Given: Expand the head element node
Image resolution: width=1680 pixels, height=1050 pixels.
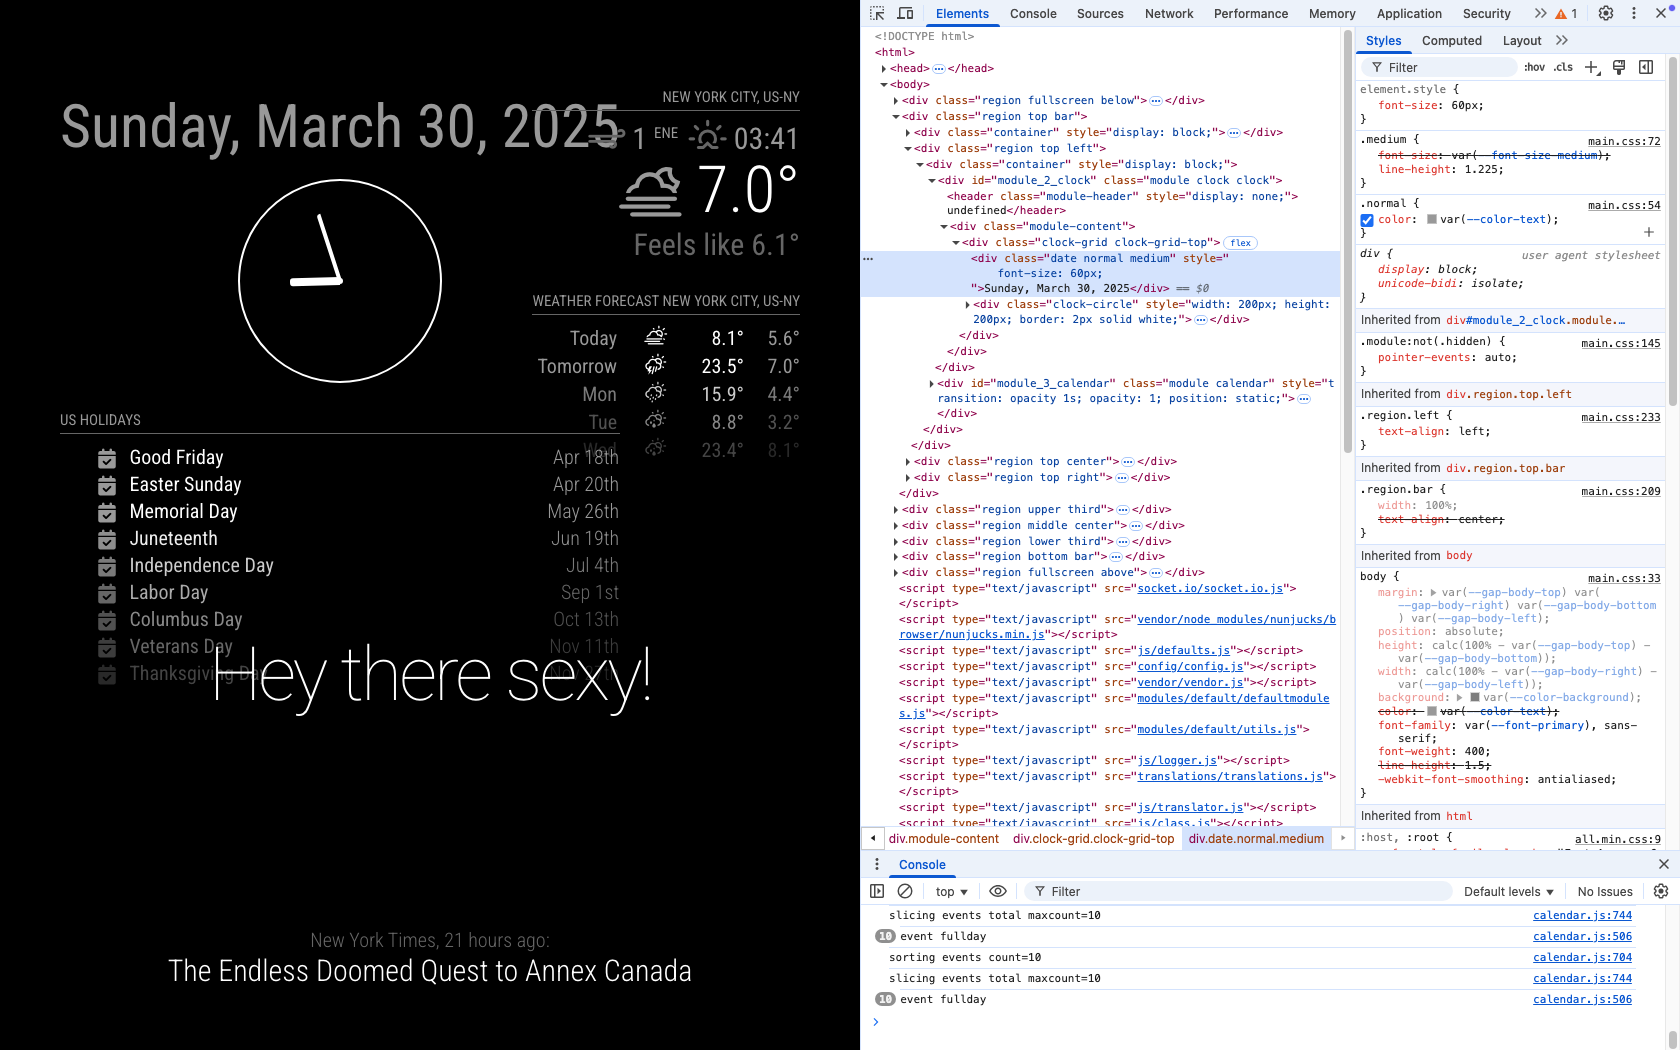Looking at the screenshot, I should 884,69.
